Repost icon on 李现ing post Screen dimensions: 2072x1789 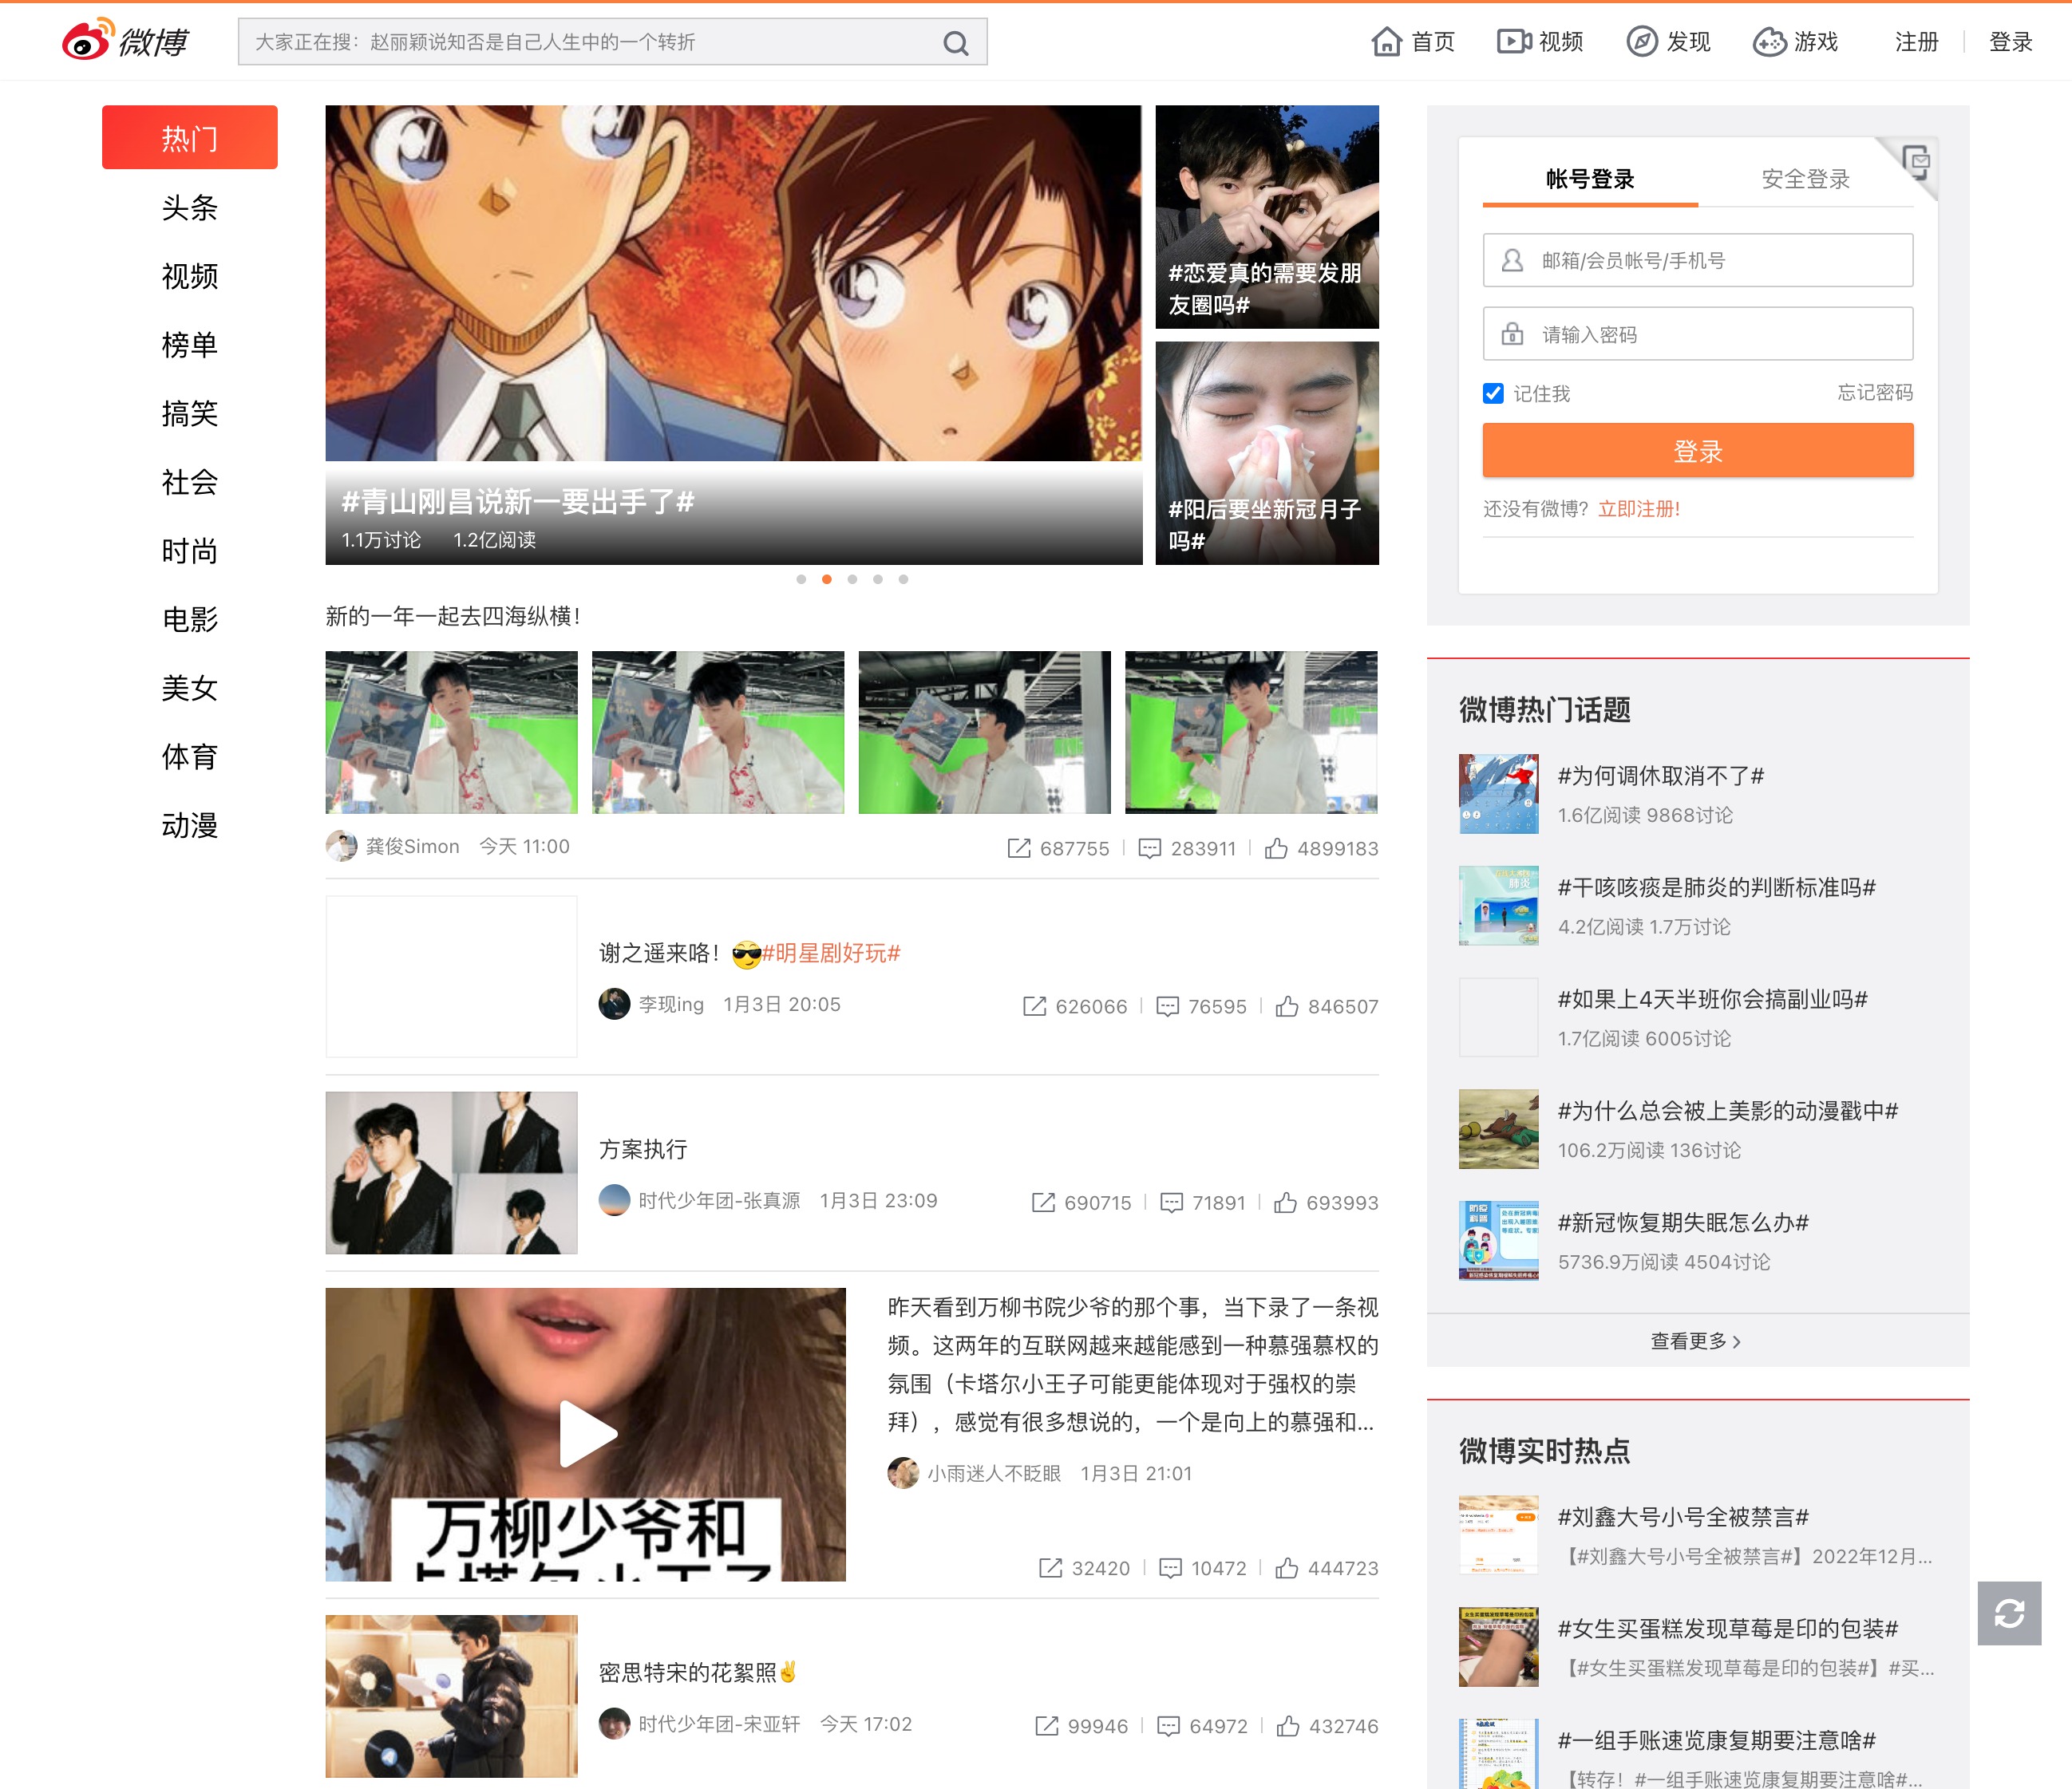click(x=1035, y=1006)
